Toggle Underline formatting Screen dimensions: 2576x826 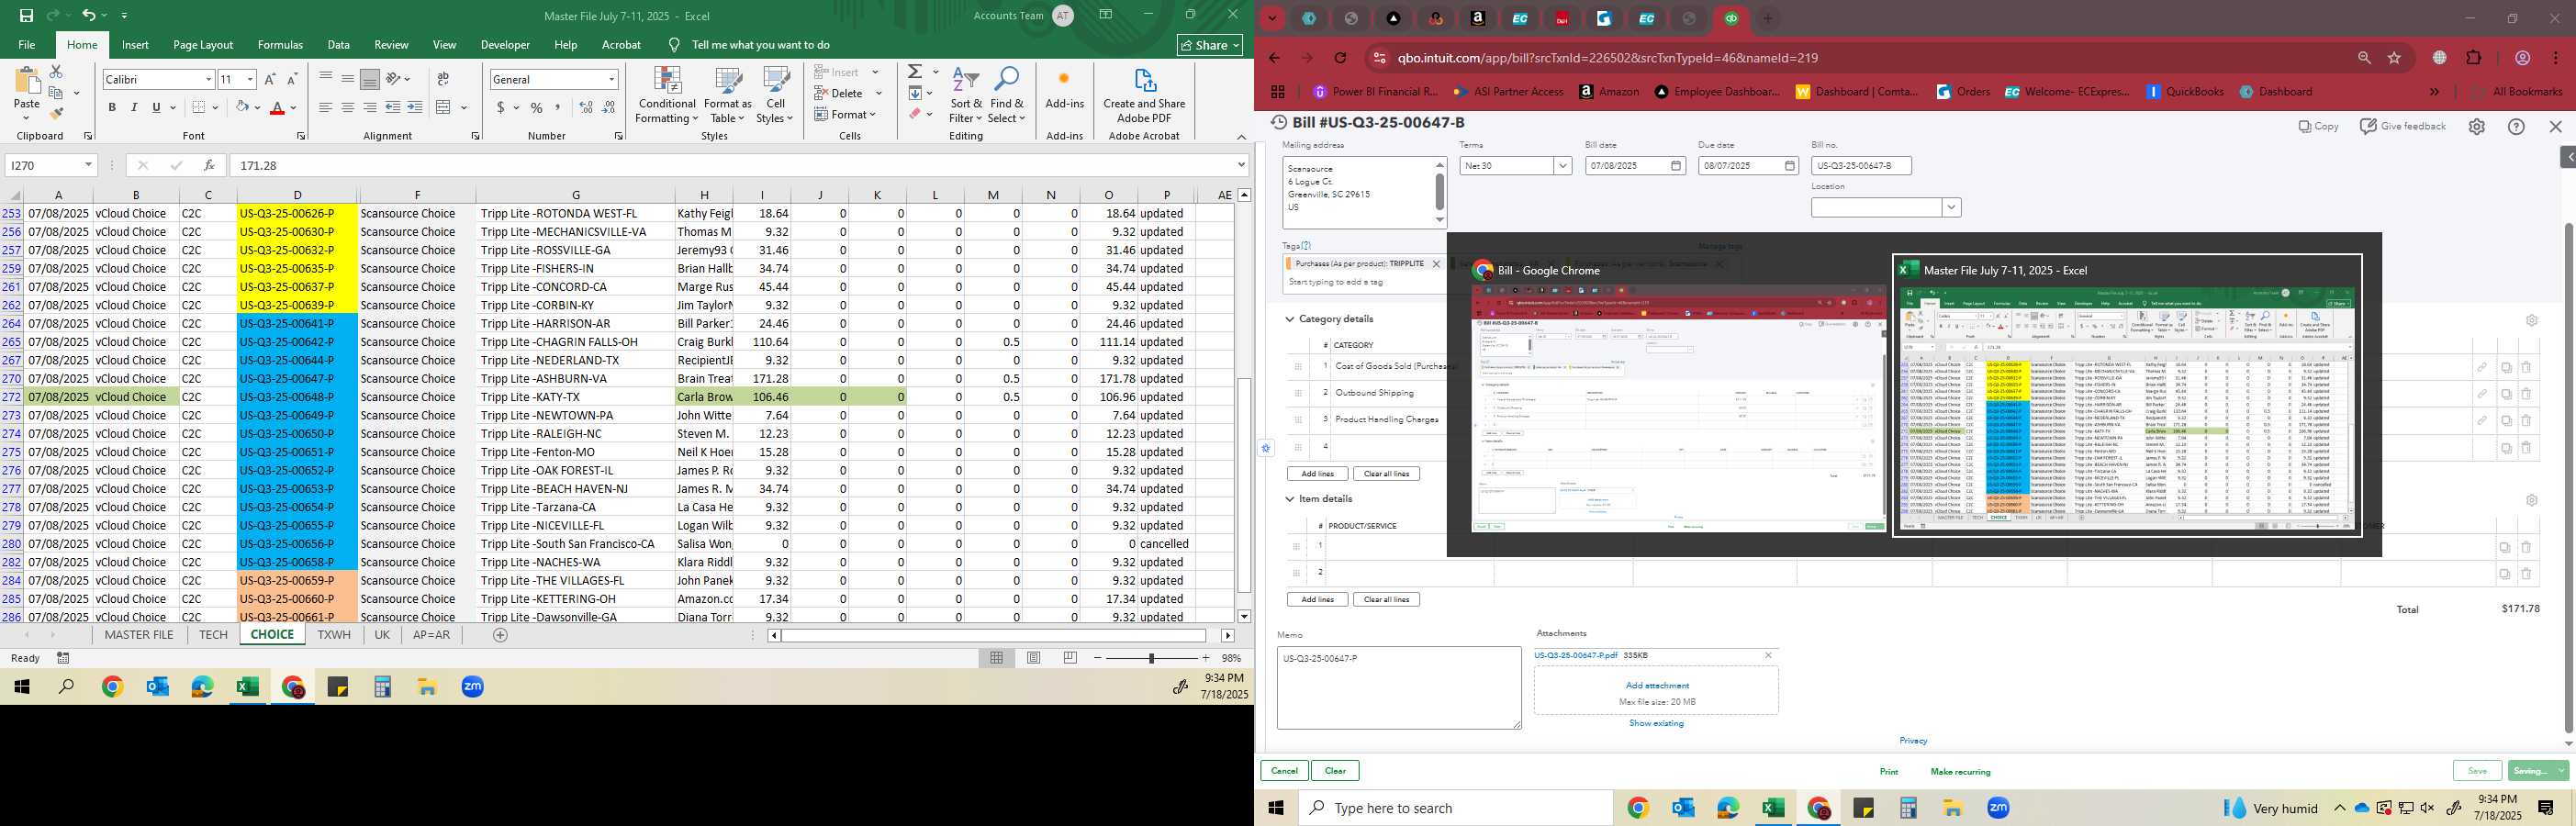click(156, 107)
